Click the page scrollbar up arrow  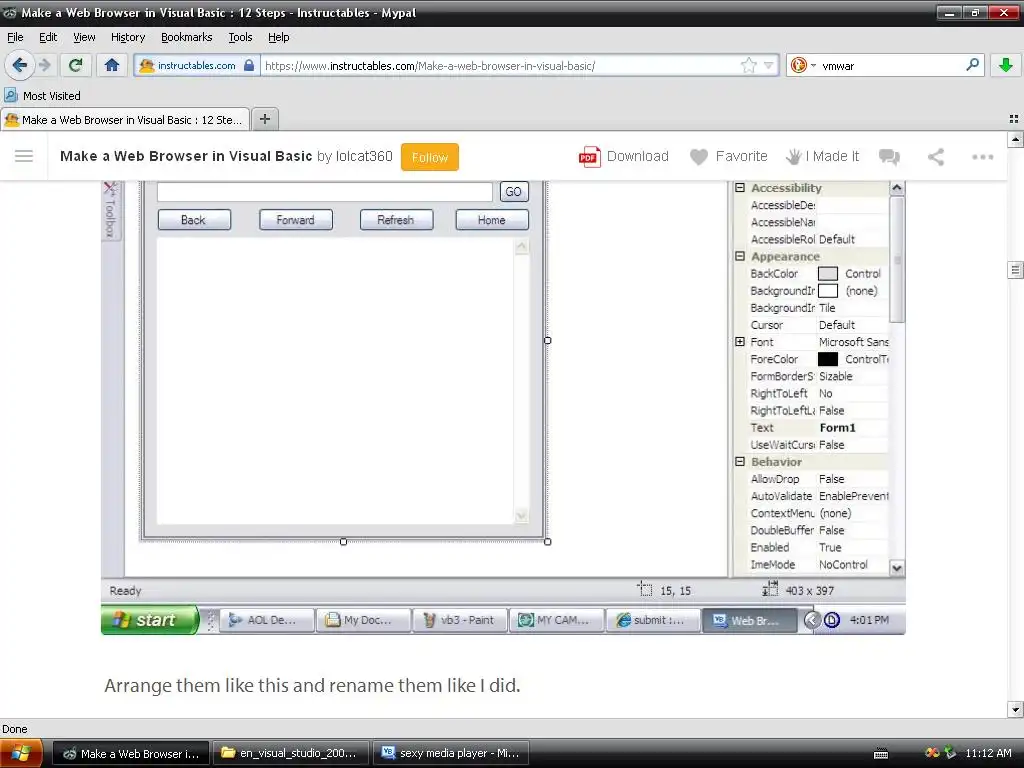tap(1016, 139)
